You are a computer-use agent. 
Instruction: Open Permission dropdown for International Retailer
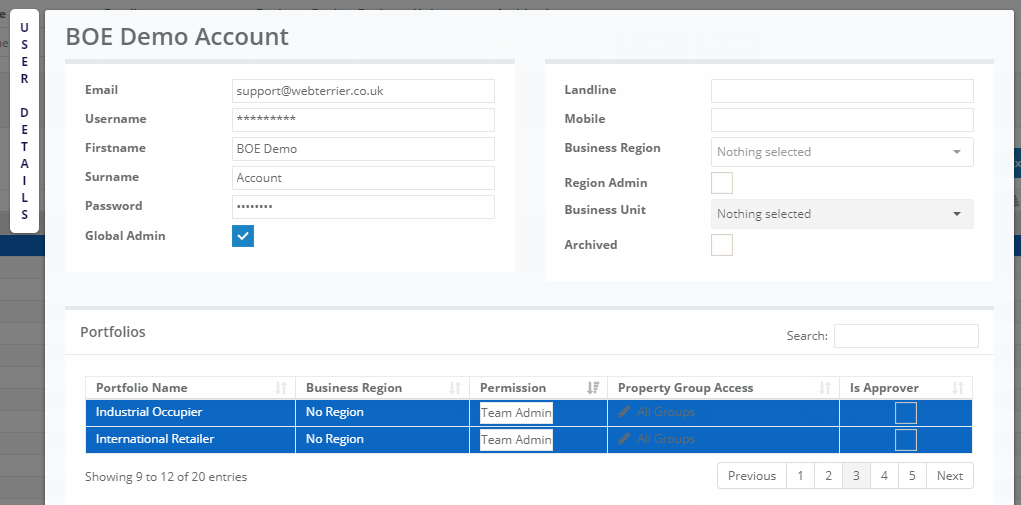516,440
